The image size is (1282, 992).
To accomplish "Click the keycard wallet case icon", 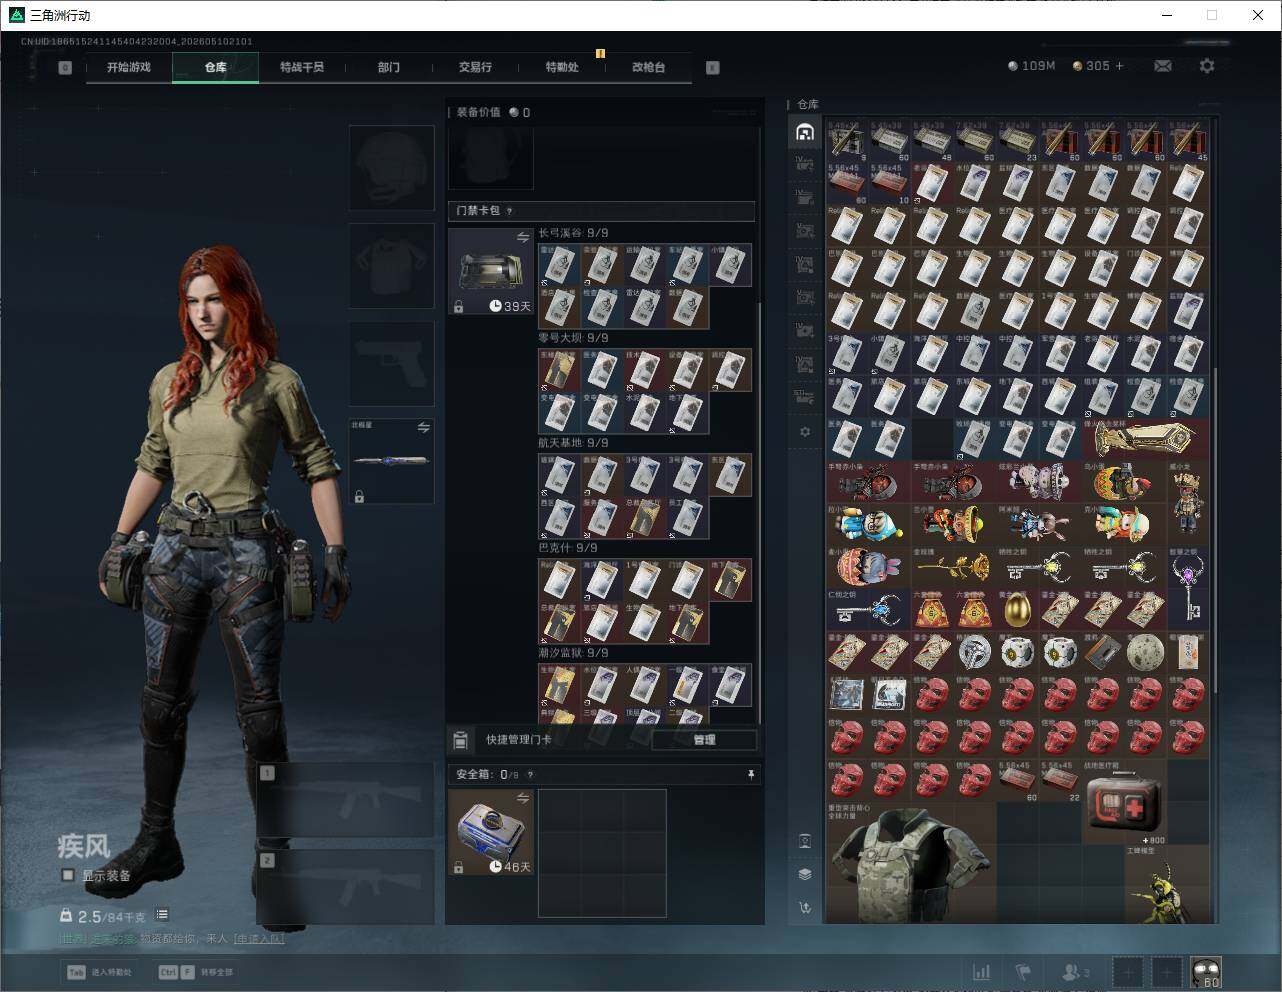I will tap(491, 271).
